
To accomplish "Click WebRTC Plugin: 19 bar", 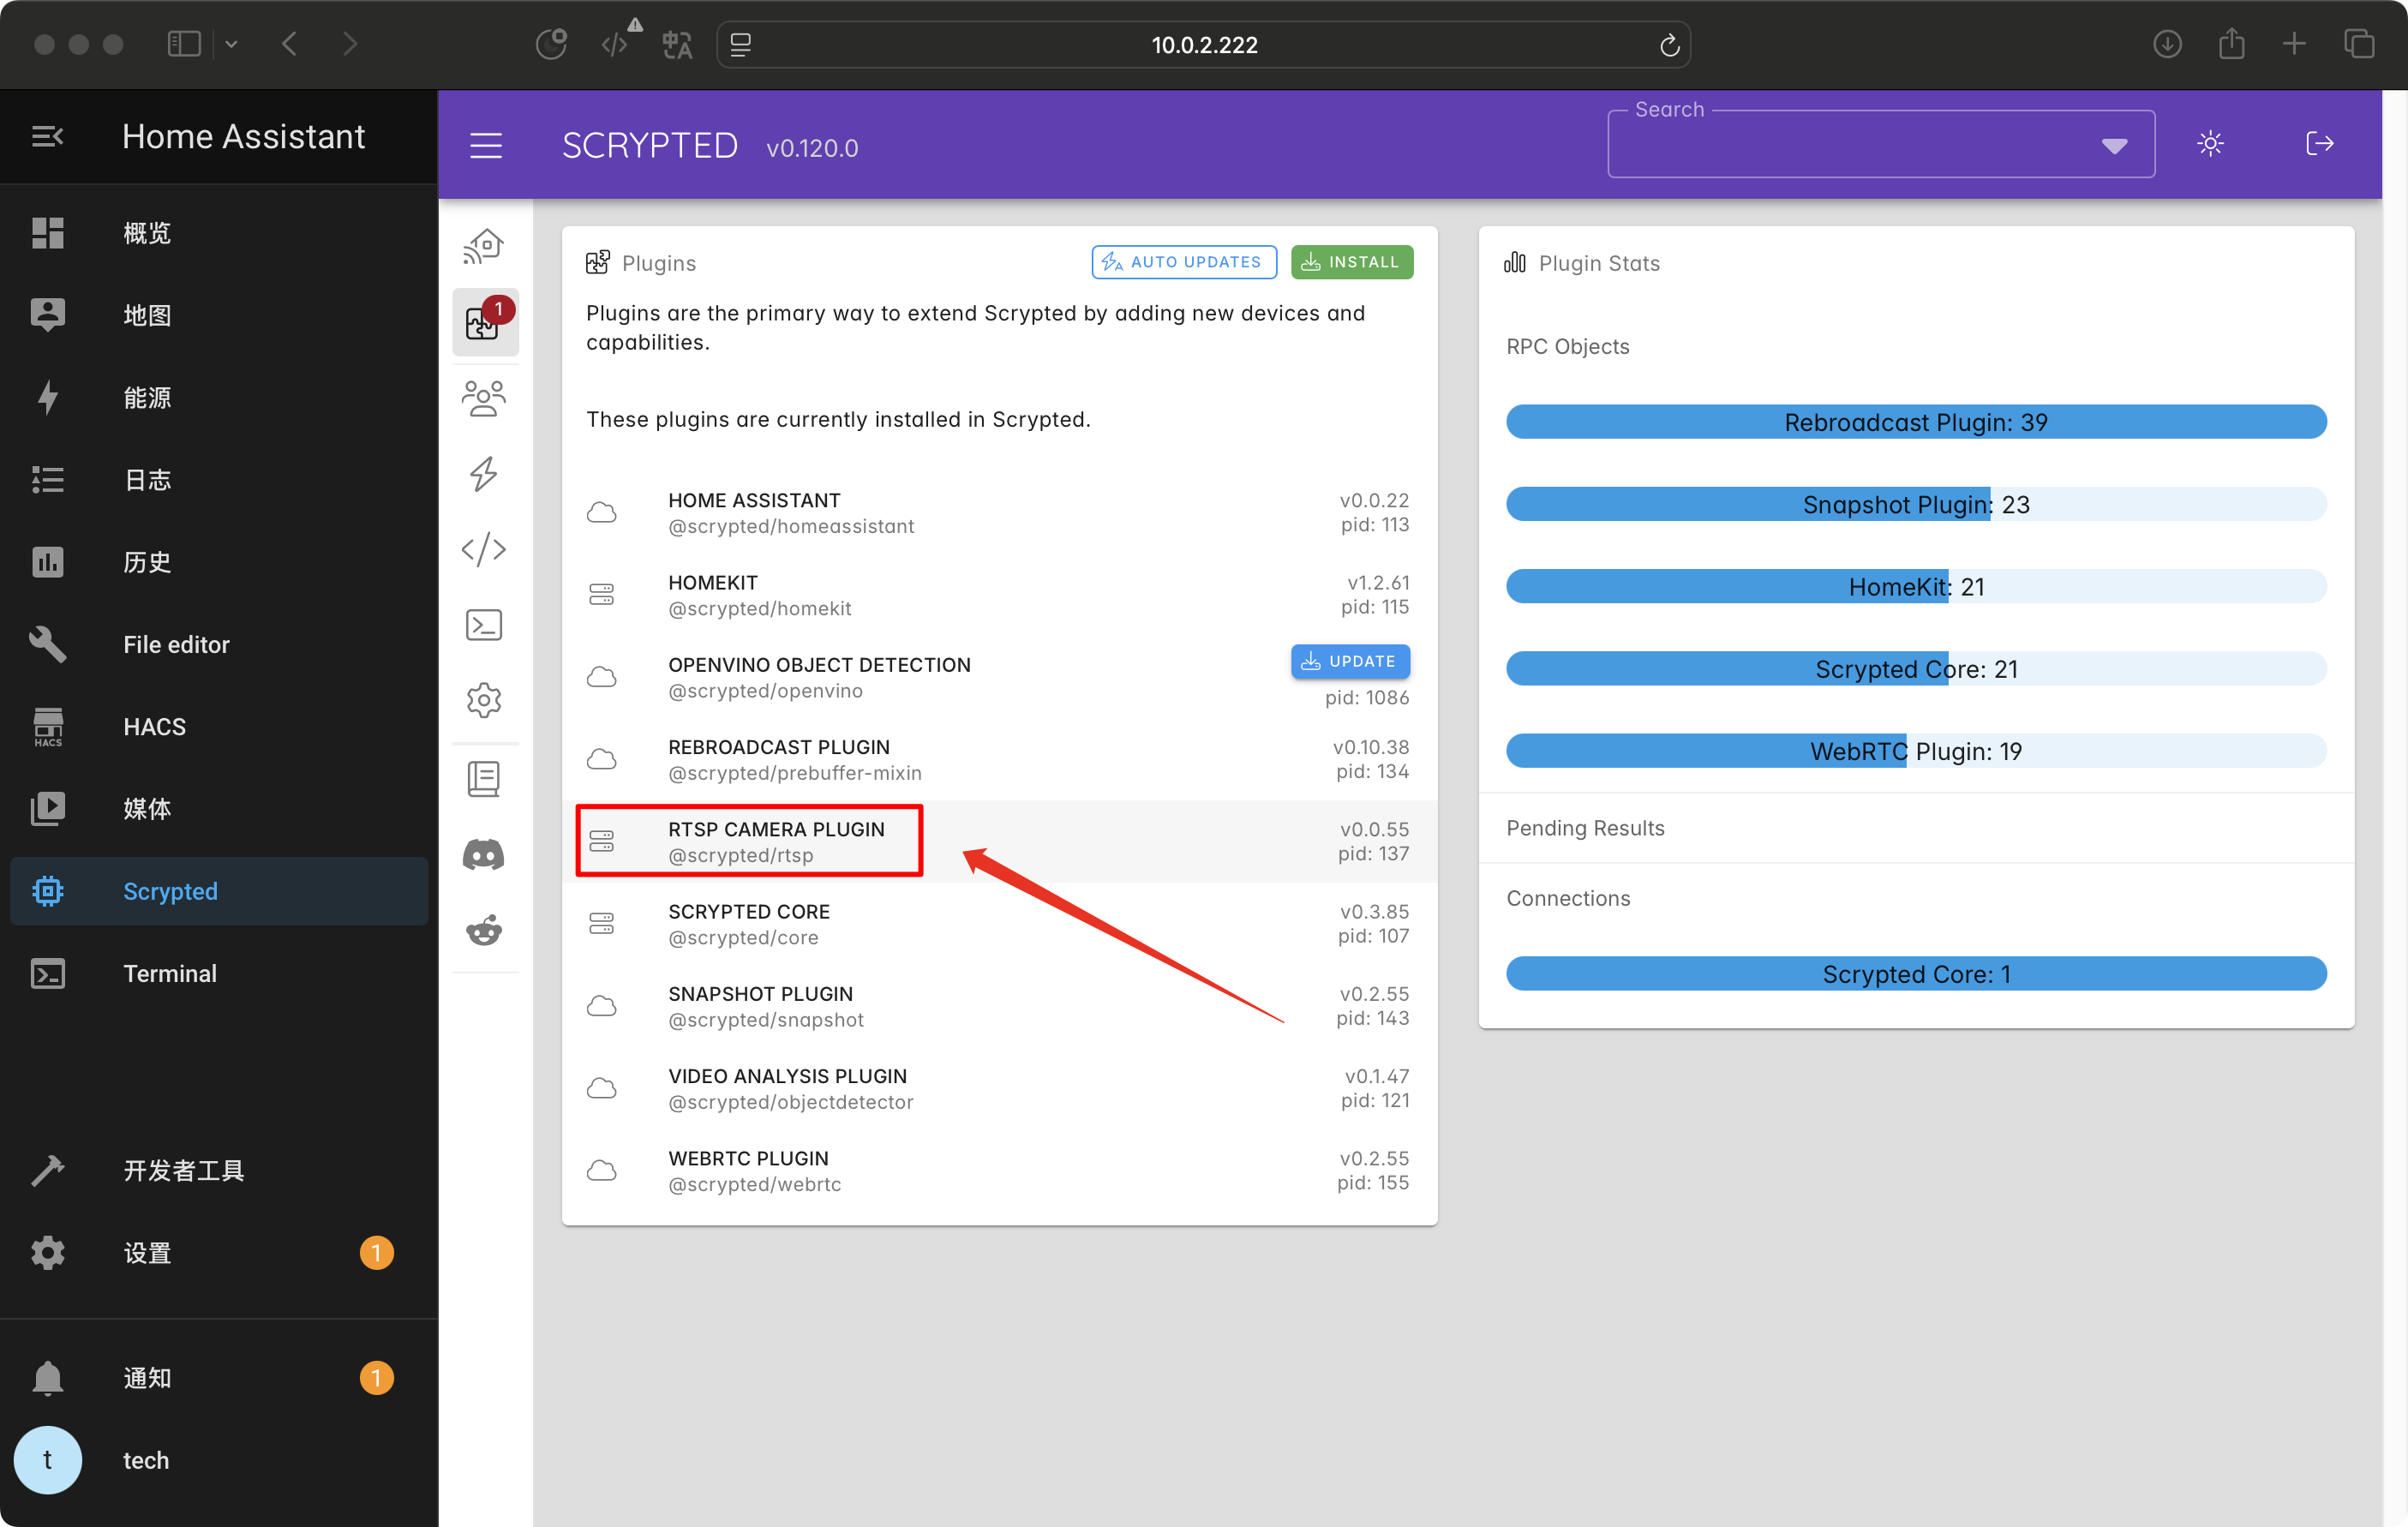I will tap(1916, 751).
